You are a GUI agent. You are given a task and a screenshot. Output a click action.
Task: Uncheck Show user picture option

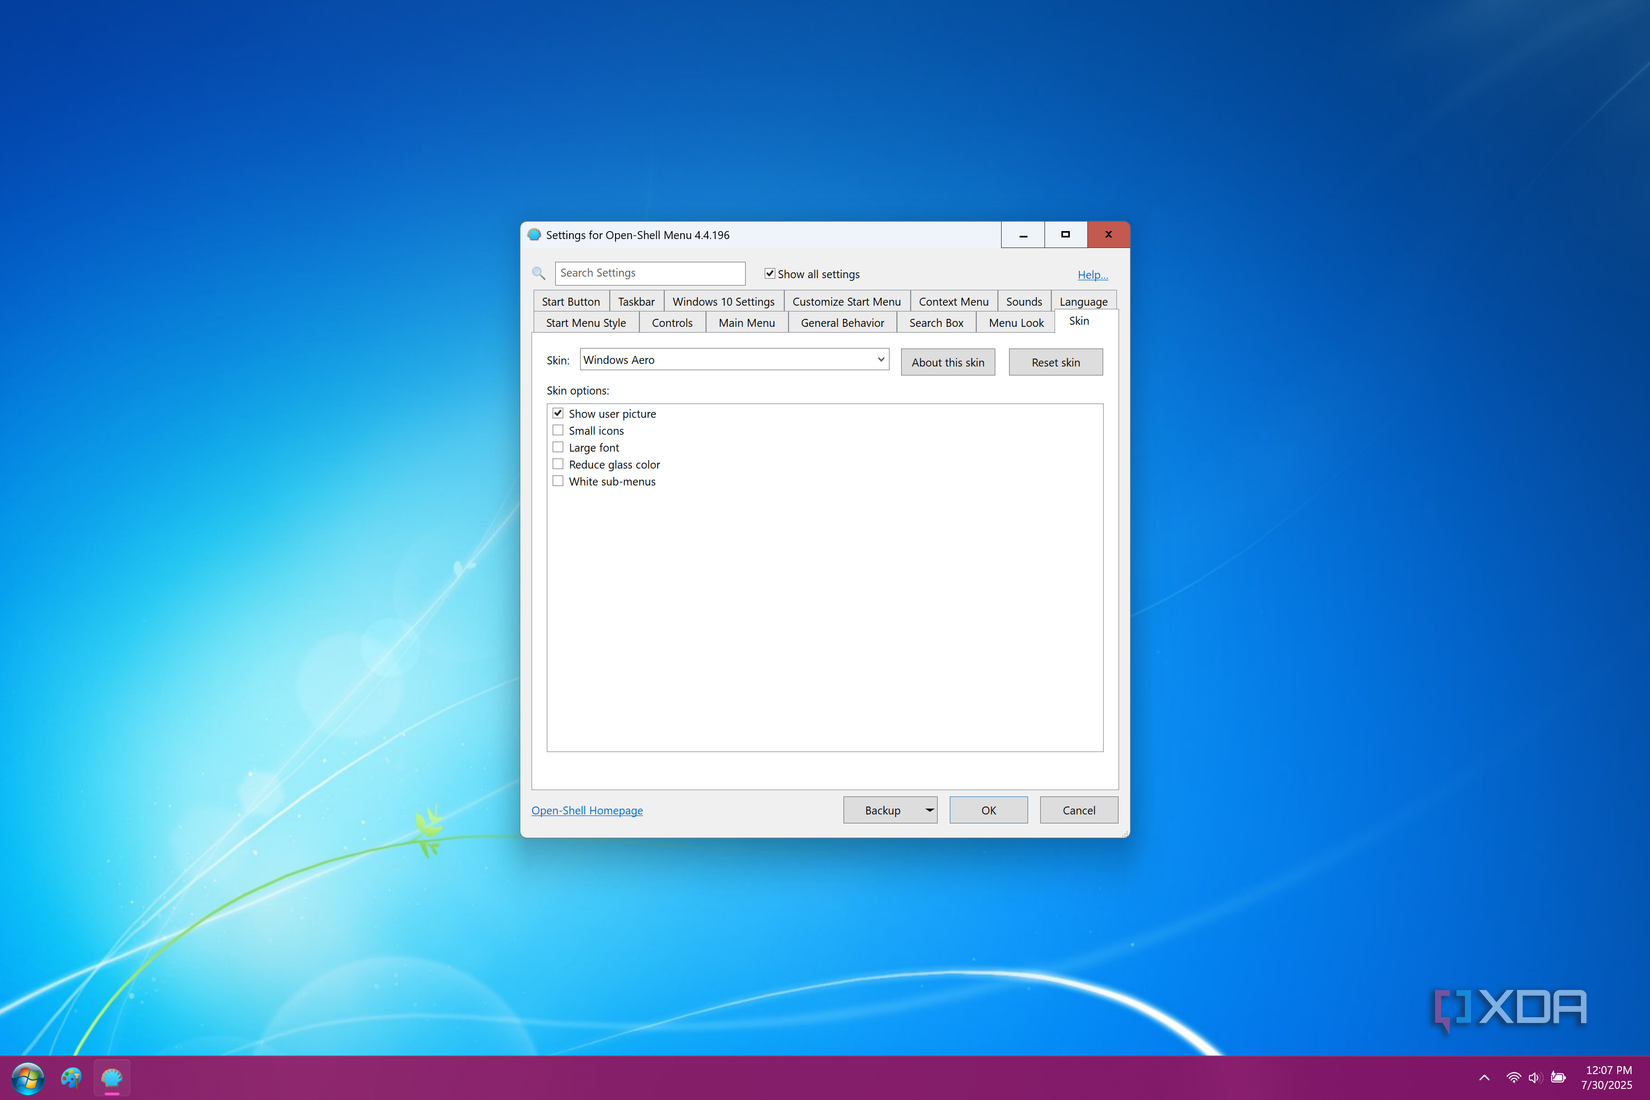558,413
